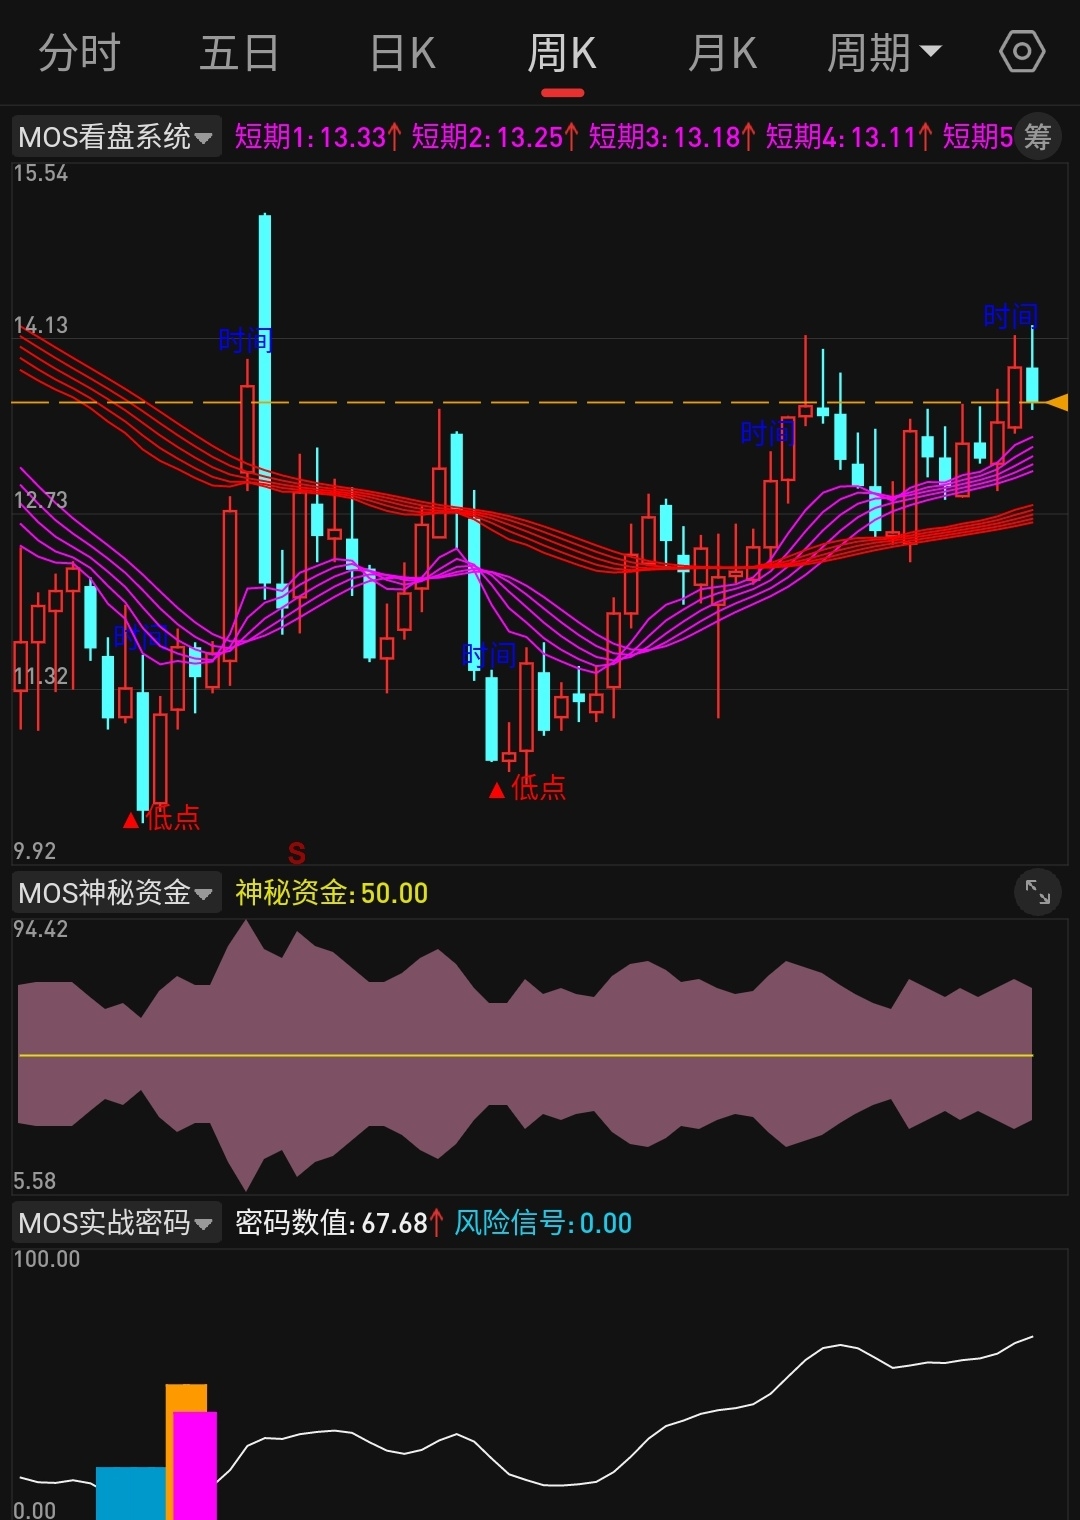Tap the 密码数值: 67.68 value label

[x=339, y=1223]
